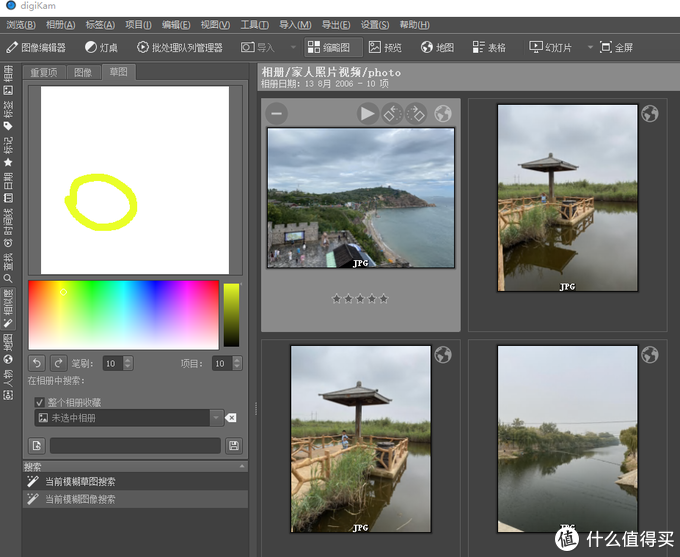Rotate the selected thumbnail left
The image size is (680, 557).
(x=392, y=114)
